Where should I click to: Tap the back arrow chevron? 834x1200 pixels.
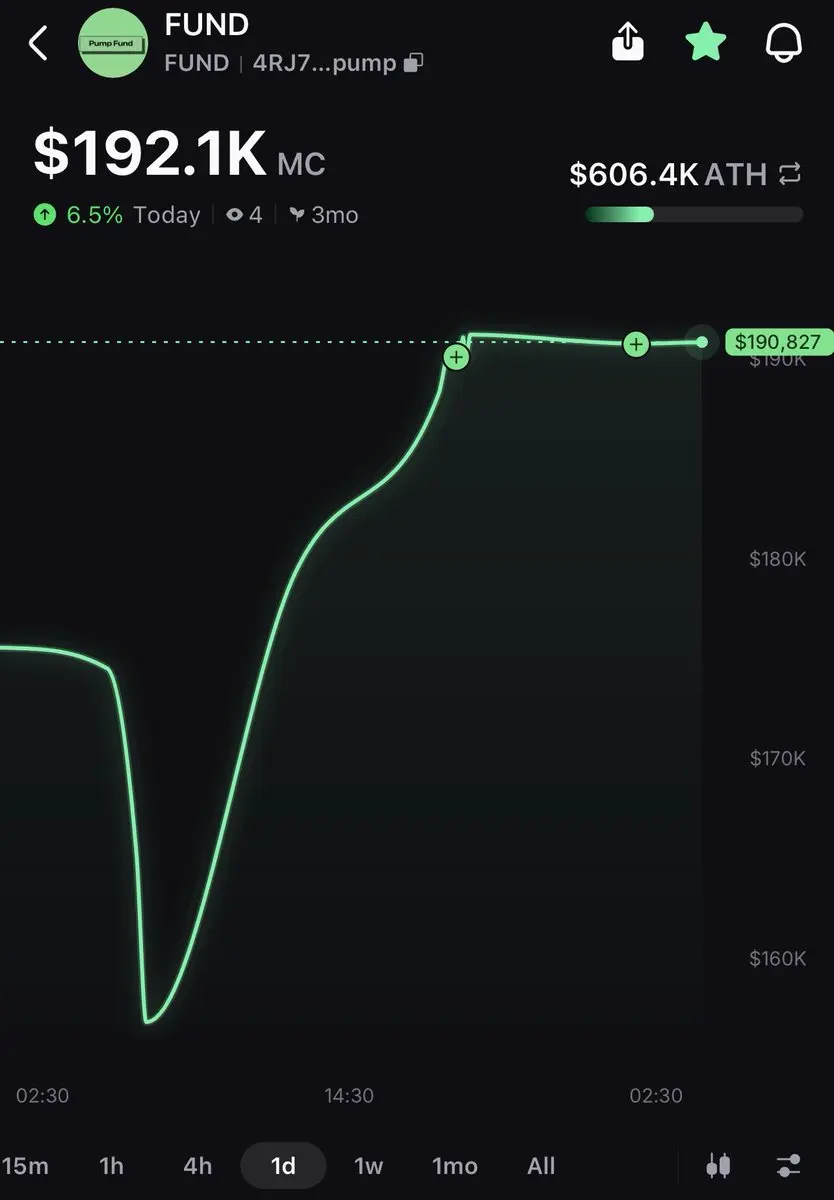point(39,43)
